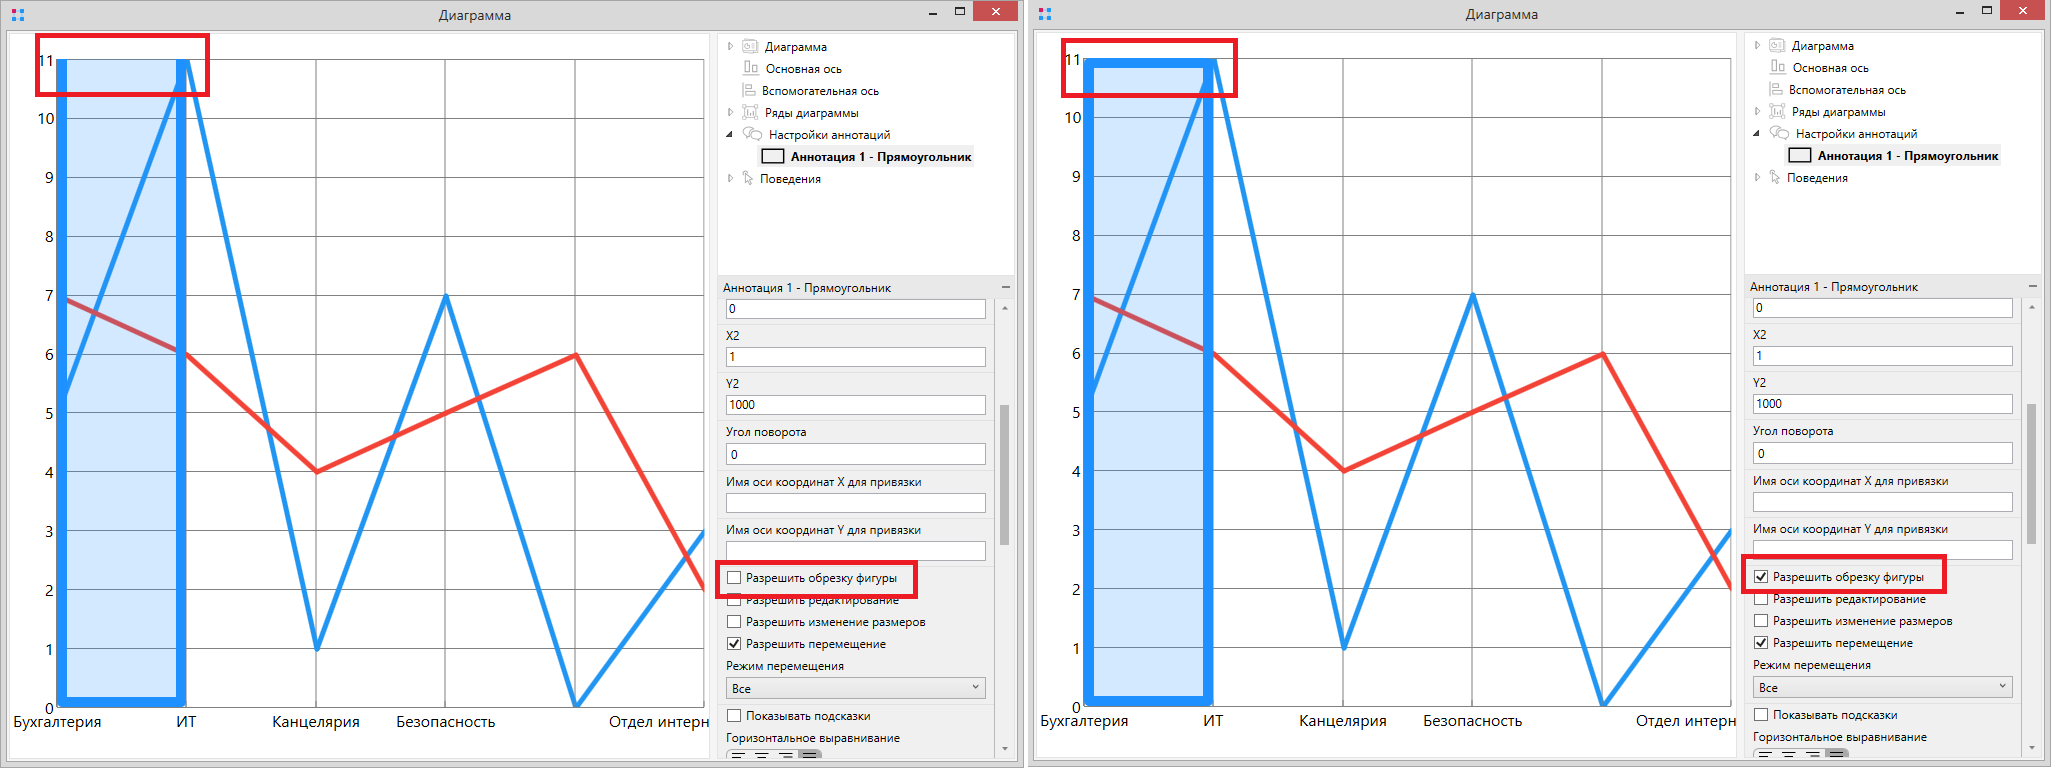This screenshot has width=2056, height=768.
Task: Click Настройки аннотаций speech-bubble icon in left window
Action: (x=752, y=135)
